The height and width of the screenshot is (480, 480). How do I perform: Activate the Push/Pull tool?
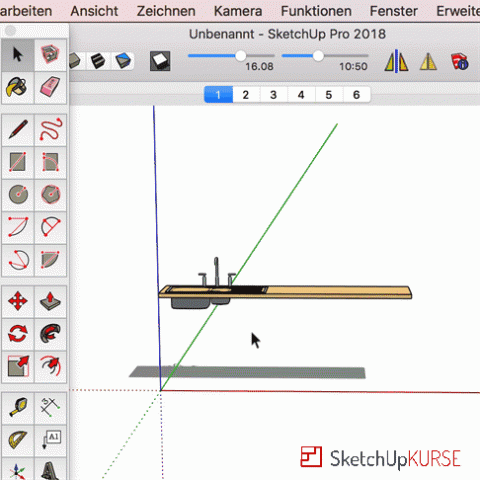50,301
